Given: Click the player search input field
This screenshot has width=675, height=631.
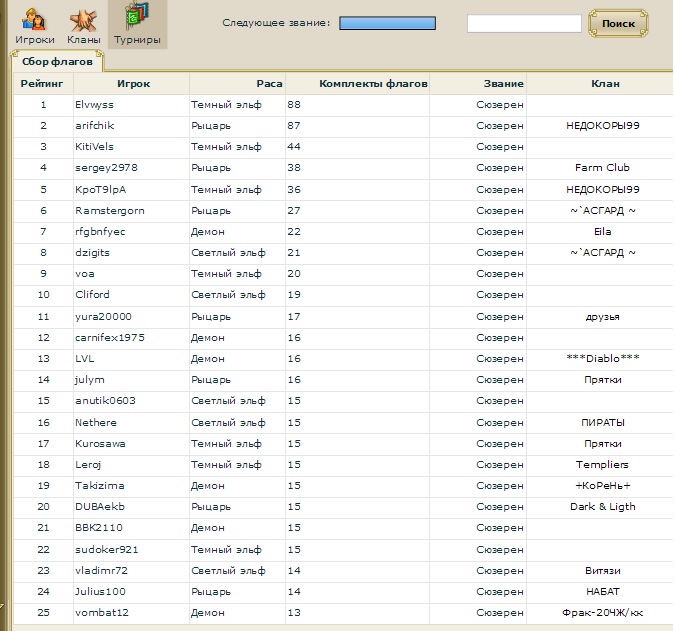Looking at the screenshot, I should (x=523, y=23).
